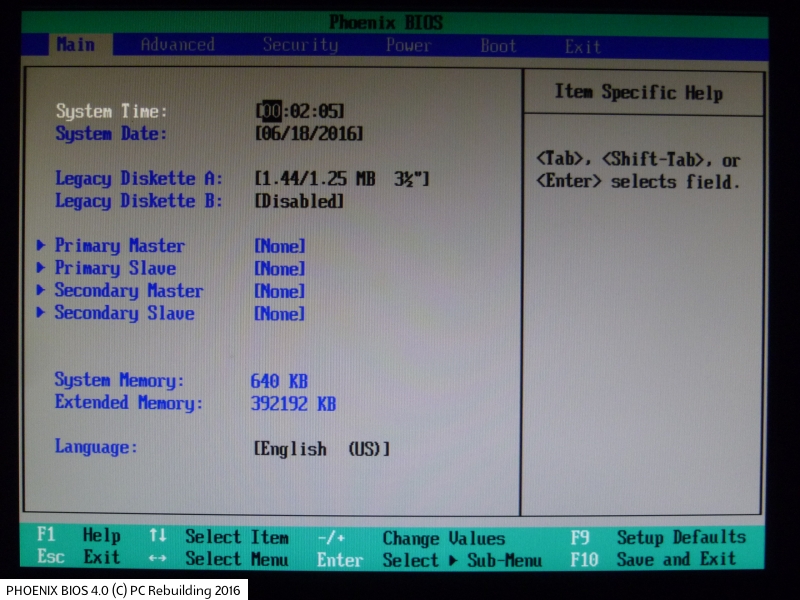Click the System Date value field
Viewport: 800px width, 600px height.
click(309, 134)
